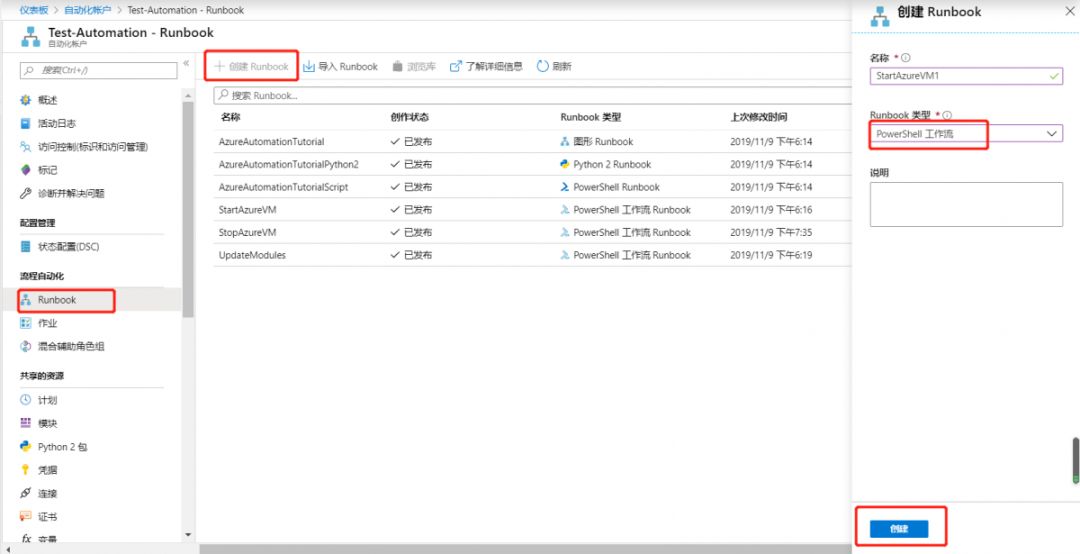This screenshot has width=1080, height=554.
Task: Click 2019/11/9 下午7:35 timestamp cell
Action: (771, 232)
